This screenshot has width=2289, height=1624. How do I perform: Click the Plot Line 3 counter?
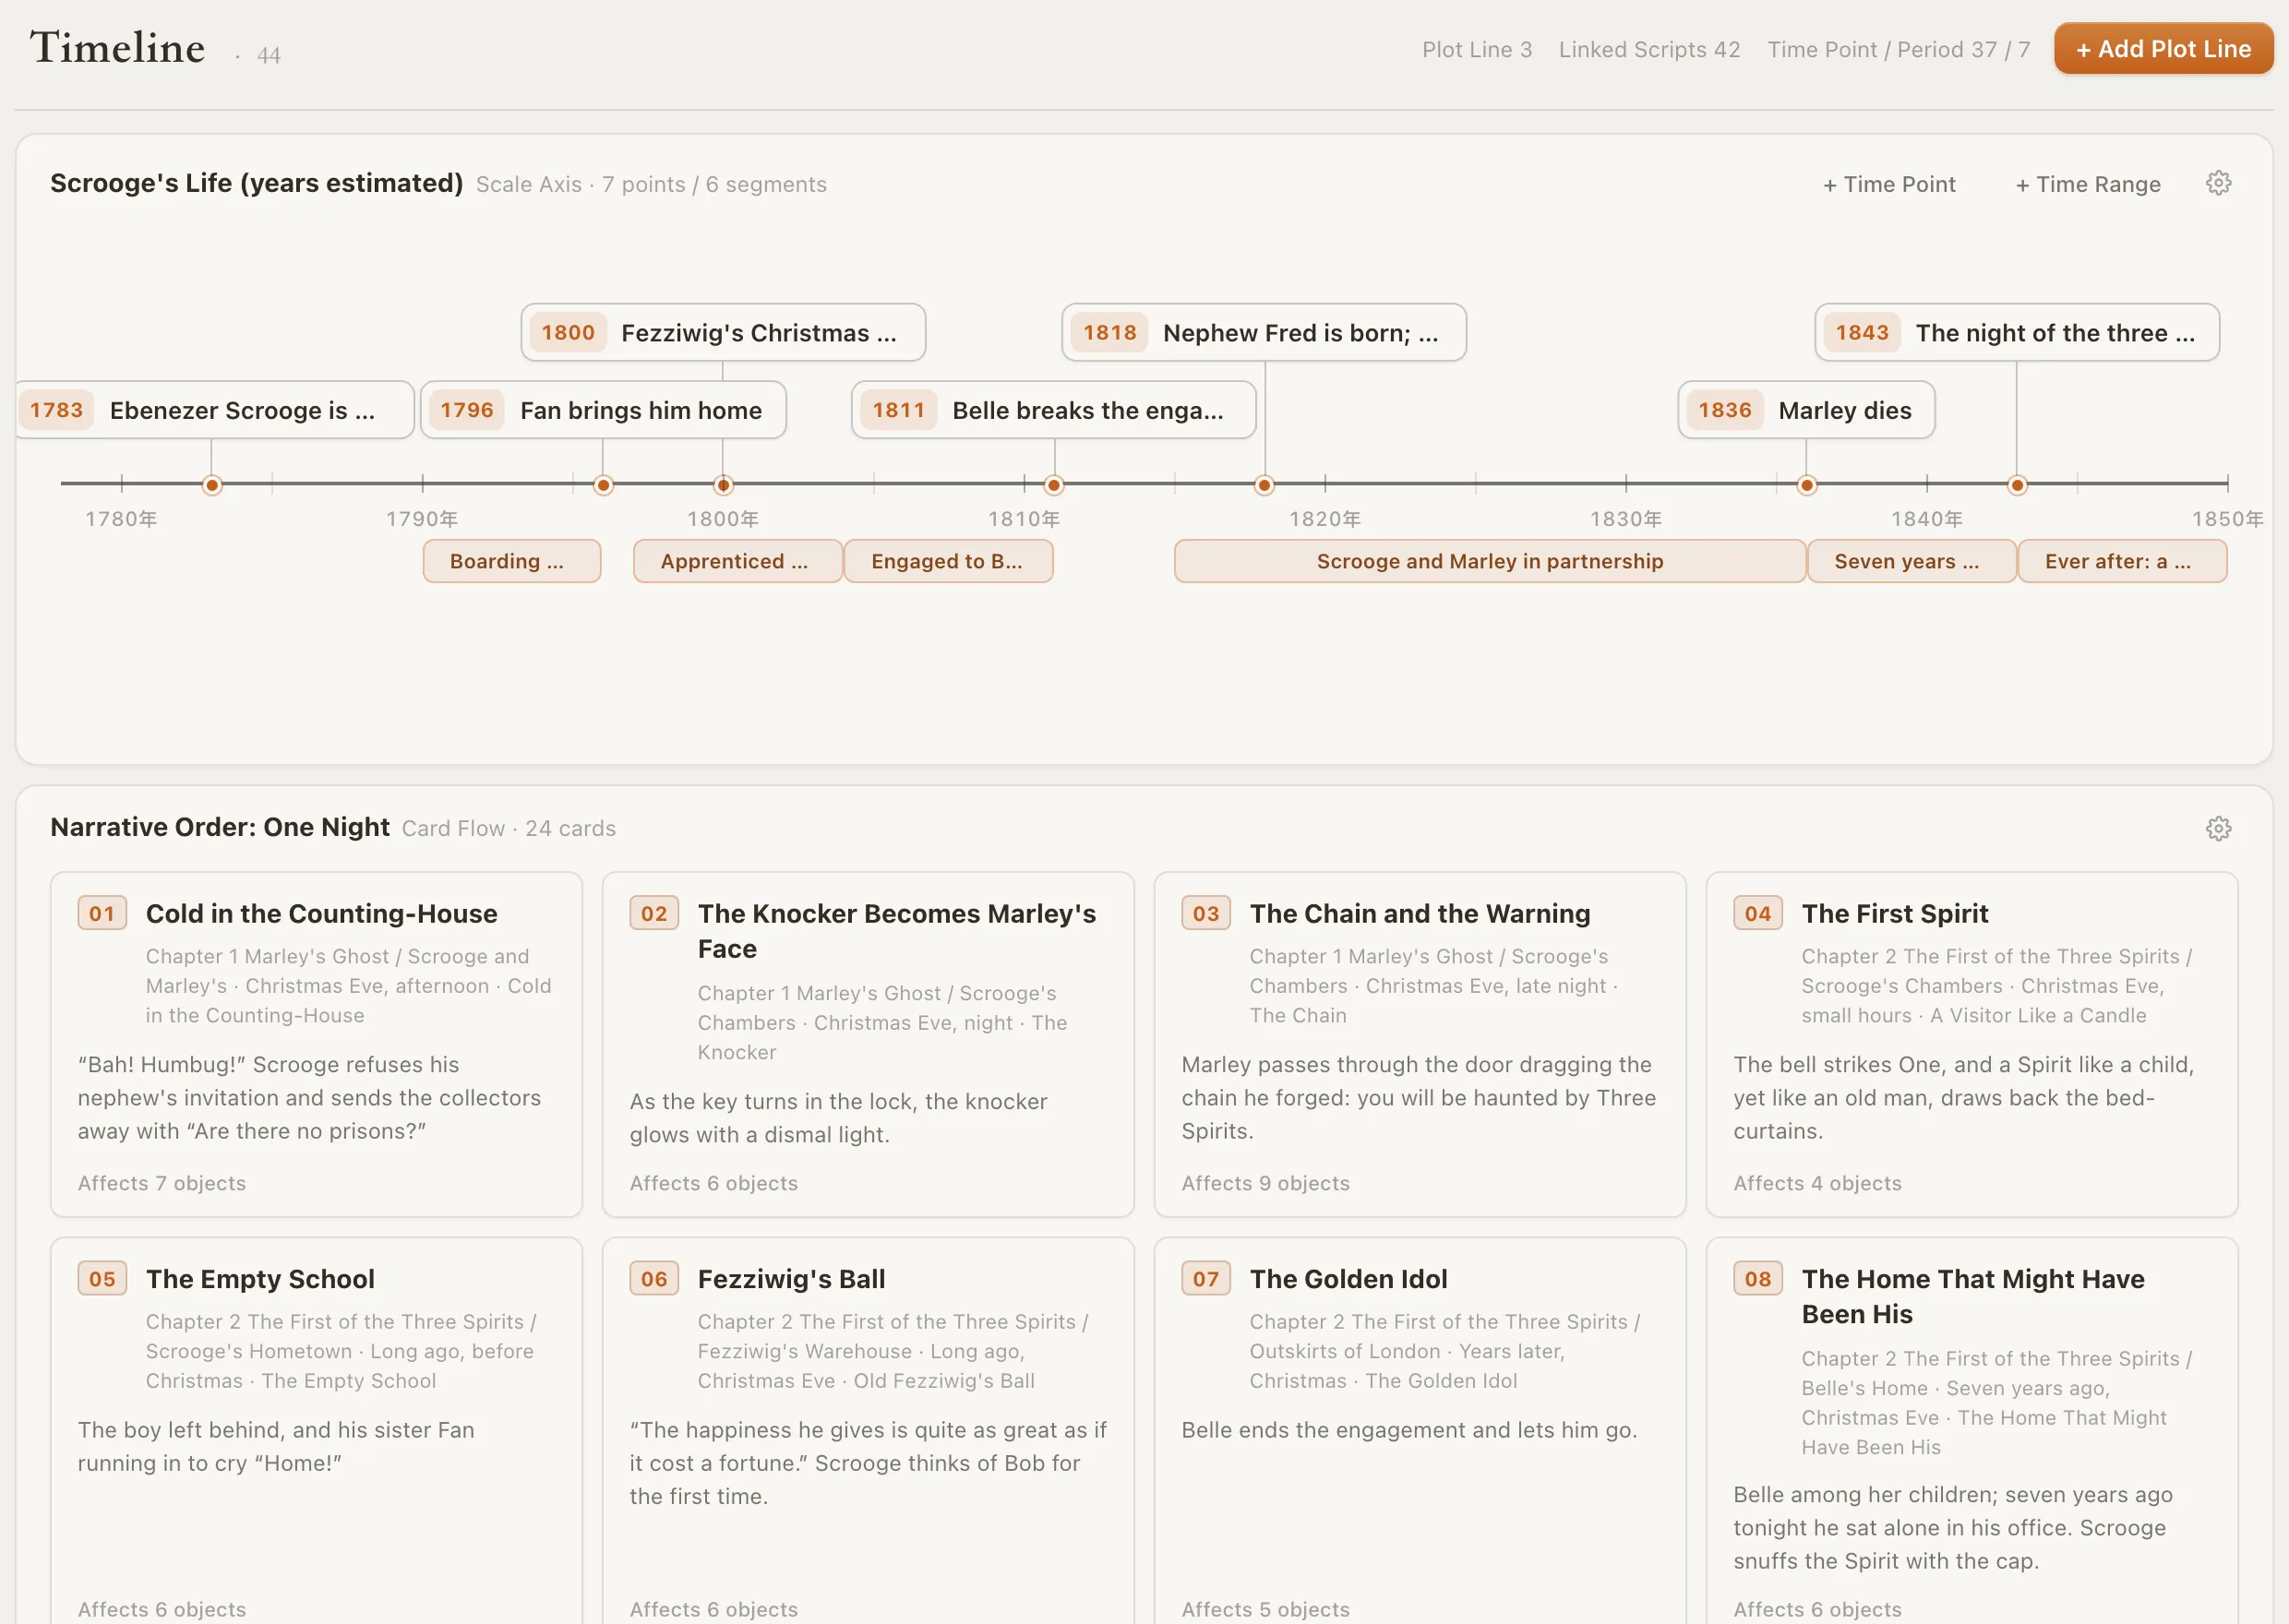(x=1477, y=50)
